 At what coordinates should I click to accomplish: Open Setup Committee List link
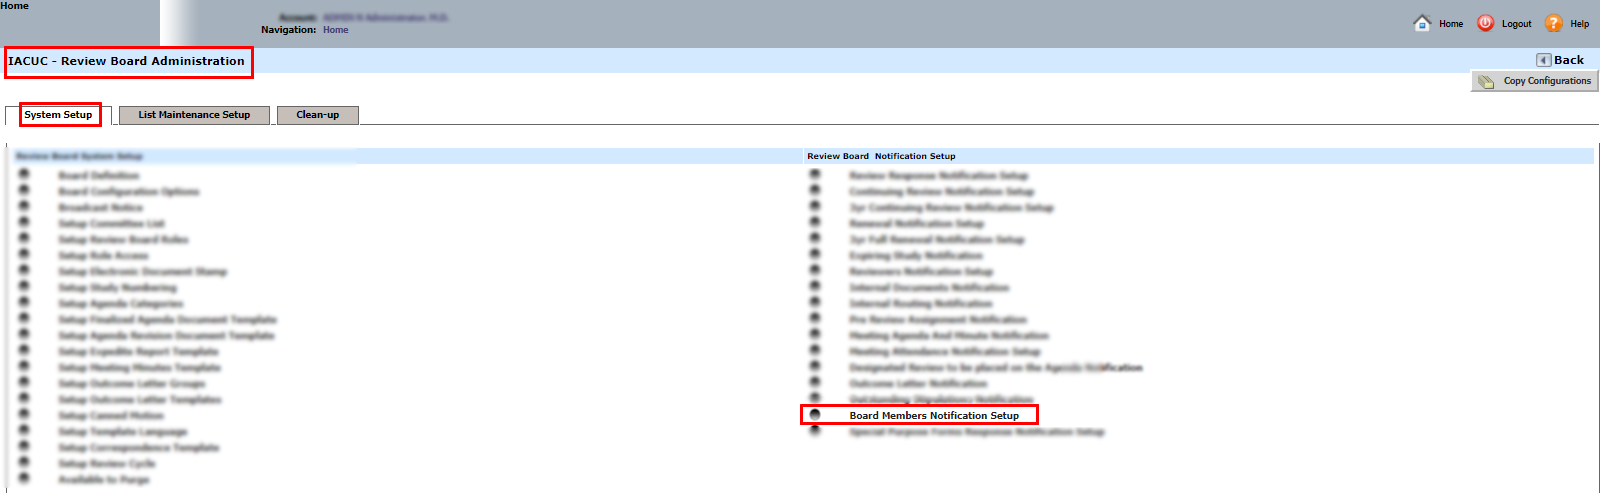click(x=111, y=224)
